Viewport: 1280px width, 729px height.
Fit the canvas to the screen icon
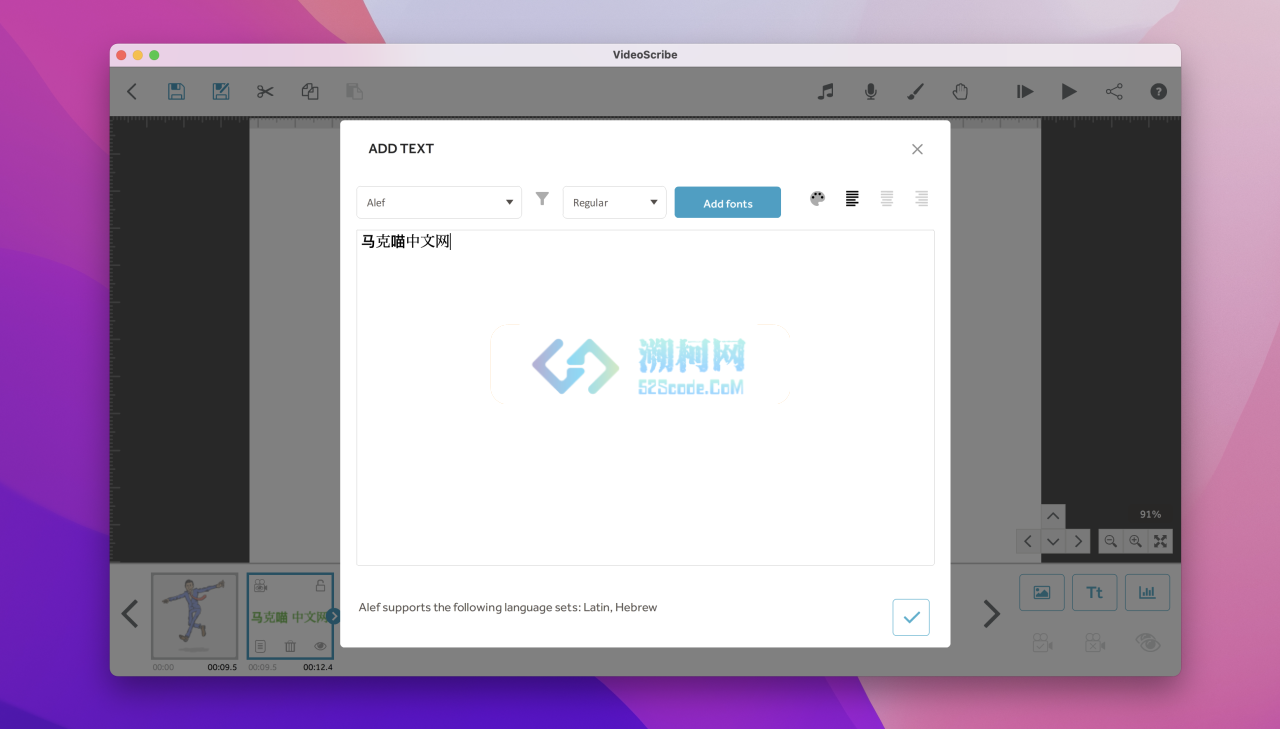pyautogui.click(x=1160, y=541)
